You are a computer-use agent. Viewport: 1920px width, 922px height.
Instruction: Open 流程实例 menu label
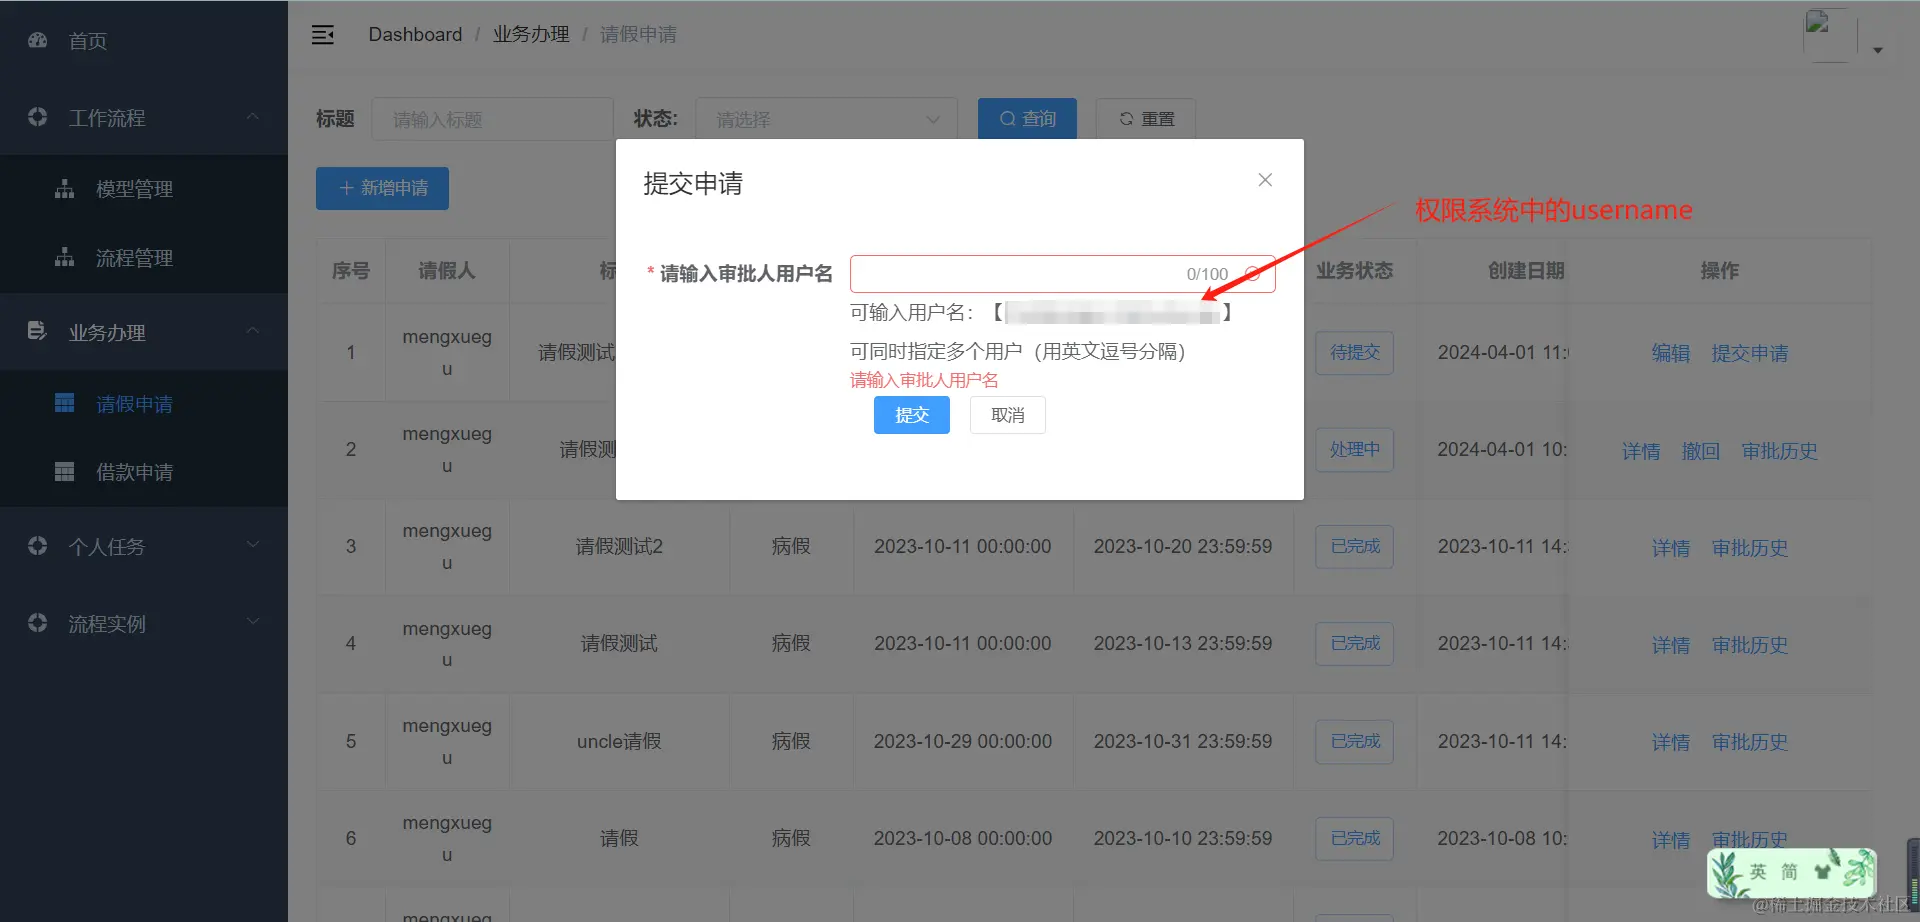pyautogui.click(x=107, y=624)
